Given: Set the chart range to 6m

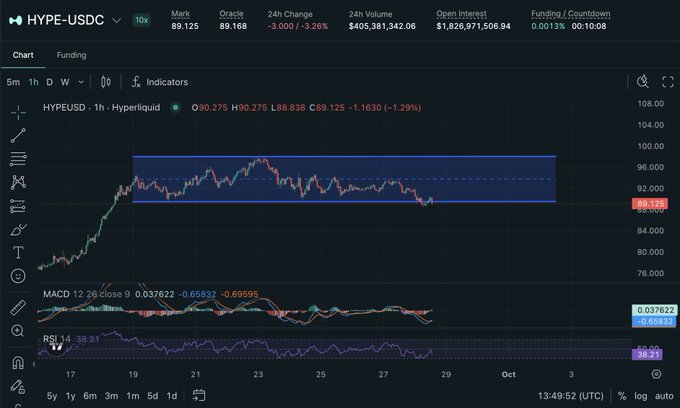Looking at the screenshot, I should (90, 396).
